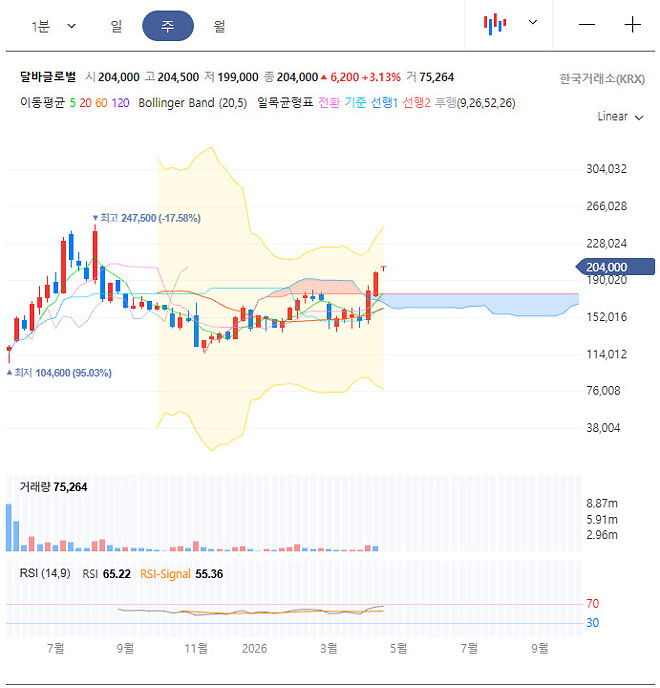The width and height of the screenshot is (660, 688).
Task: Switch to the 일 daily tab
Action: click(x=116, y=26)
